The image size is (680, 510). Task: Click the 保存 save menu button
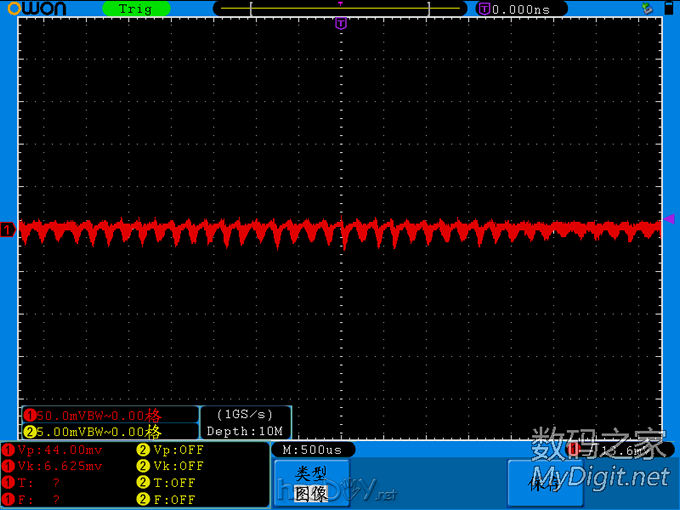pos(545,483)
